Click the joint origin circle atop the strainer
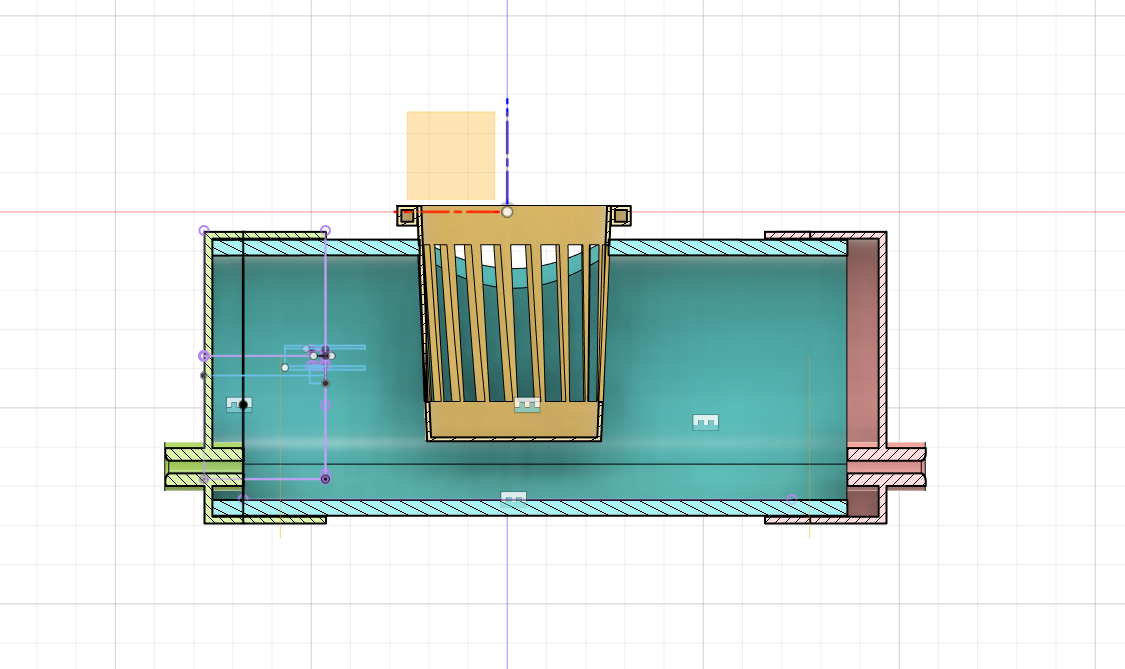Viewport: 1125px width, 669px height. [508, 211]
